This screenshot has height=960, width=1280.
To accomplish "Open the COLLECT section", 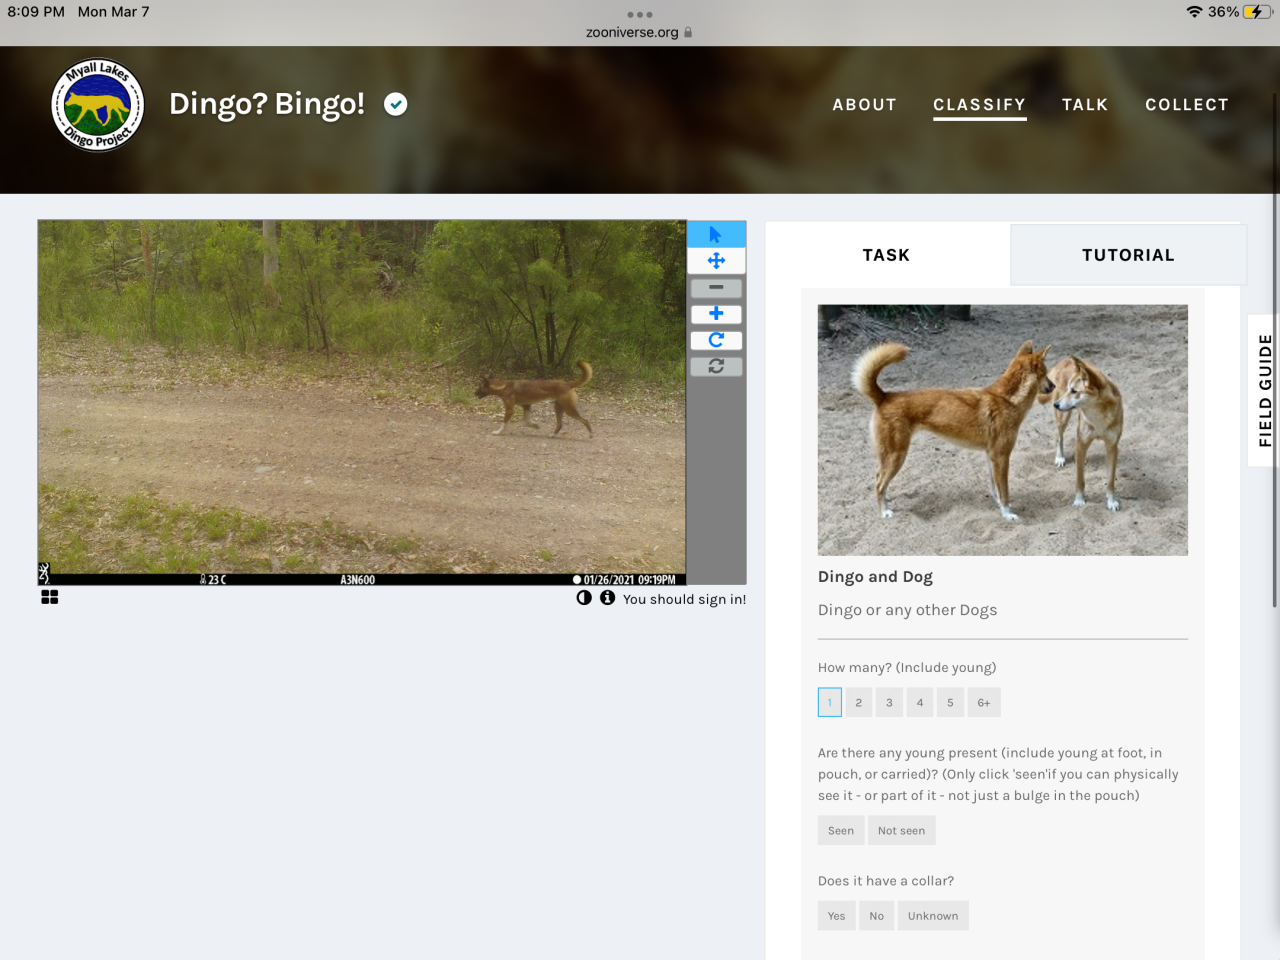I will tap(1187, 104).
